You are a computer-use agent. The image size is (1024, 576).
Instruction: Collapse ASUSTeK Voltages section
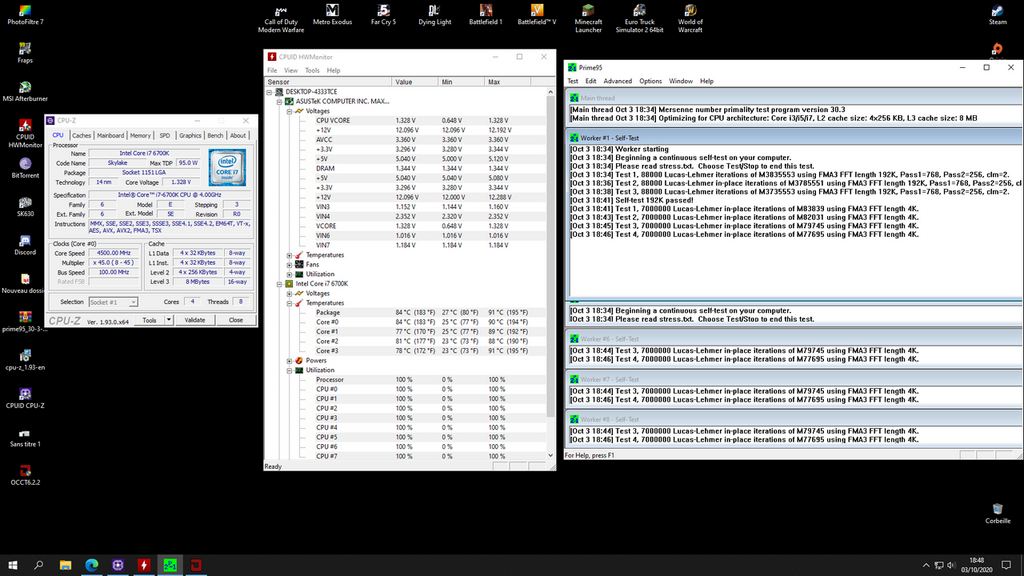[x=289, y=112]
